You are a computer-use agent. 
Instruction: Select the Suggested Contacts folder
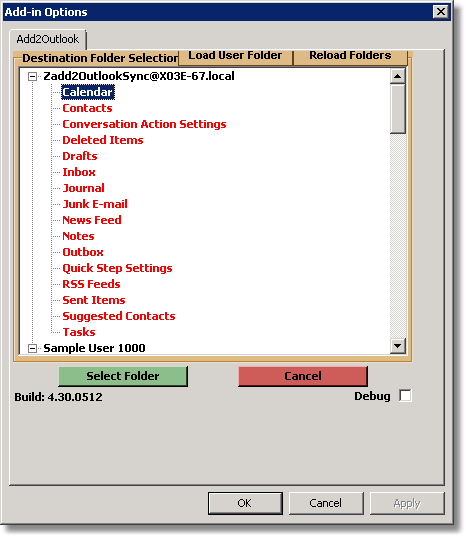119,316
